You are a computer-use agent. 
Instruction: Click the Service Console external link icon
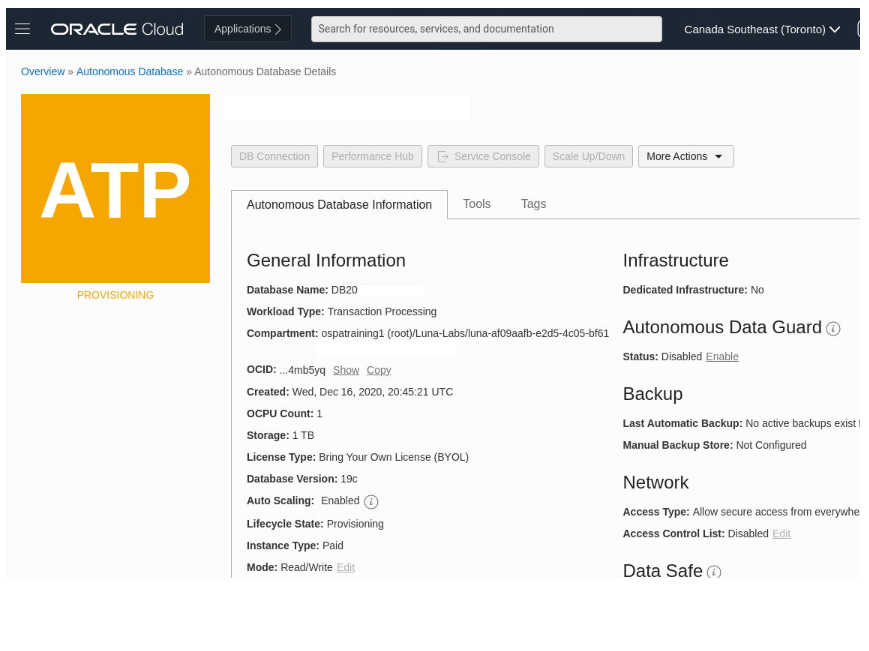[443, 157]
